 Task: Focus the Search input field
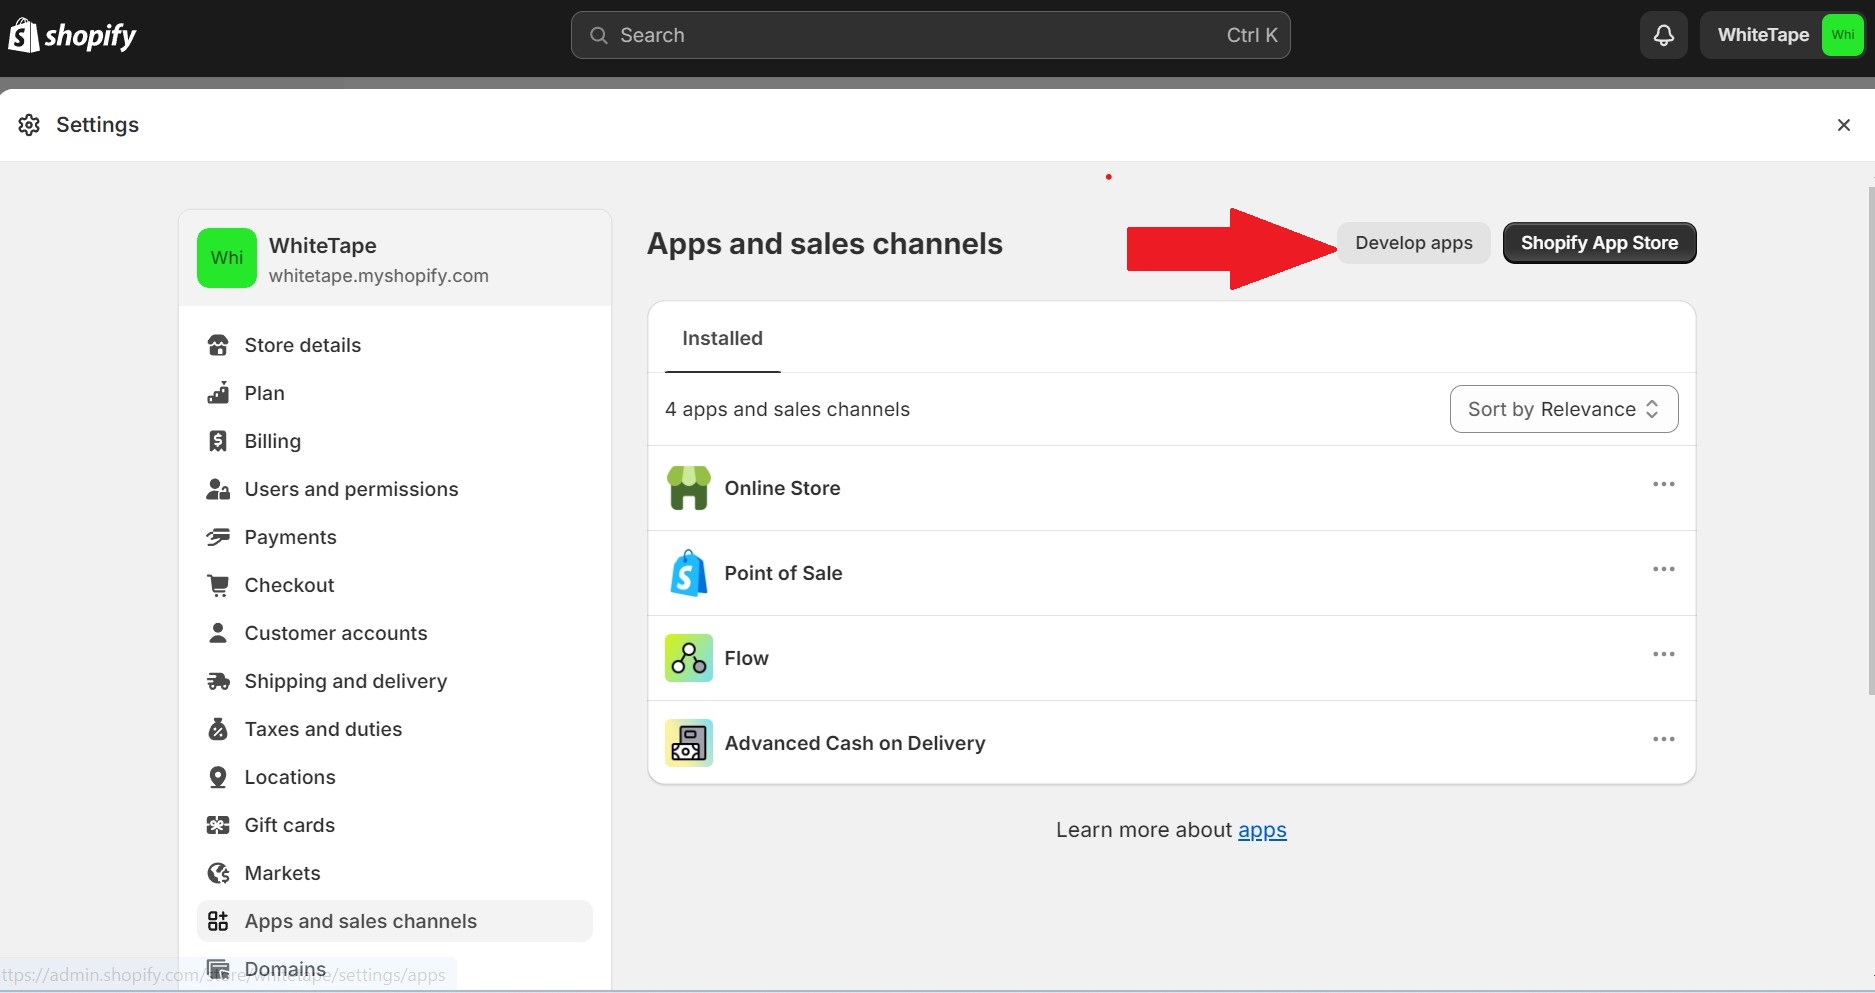930,35
